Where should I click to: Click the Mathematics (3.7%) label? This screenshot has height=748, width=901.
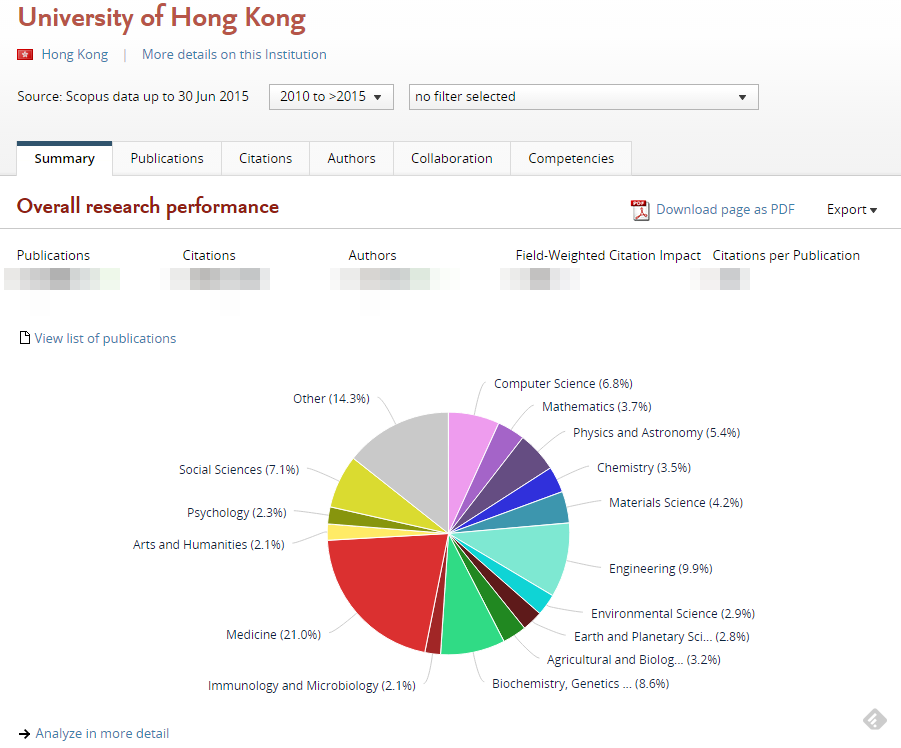[596, 407]
